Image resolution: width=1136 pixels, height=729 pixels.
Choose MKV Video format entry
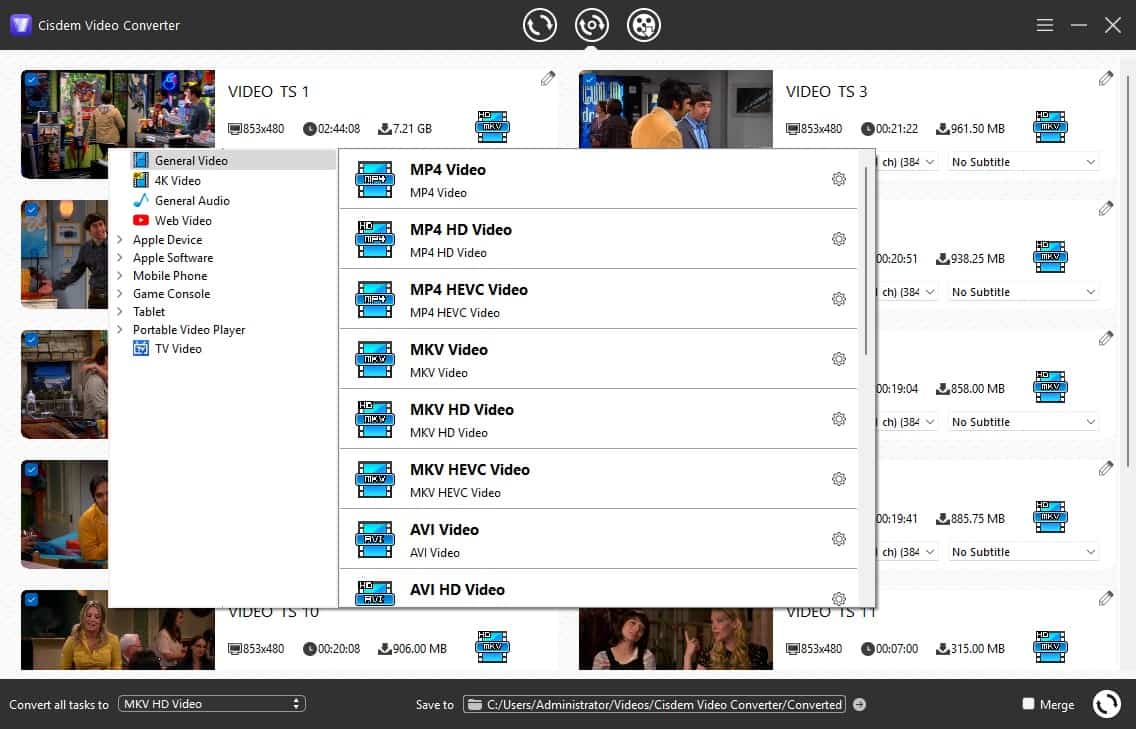click(598, 359)
